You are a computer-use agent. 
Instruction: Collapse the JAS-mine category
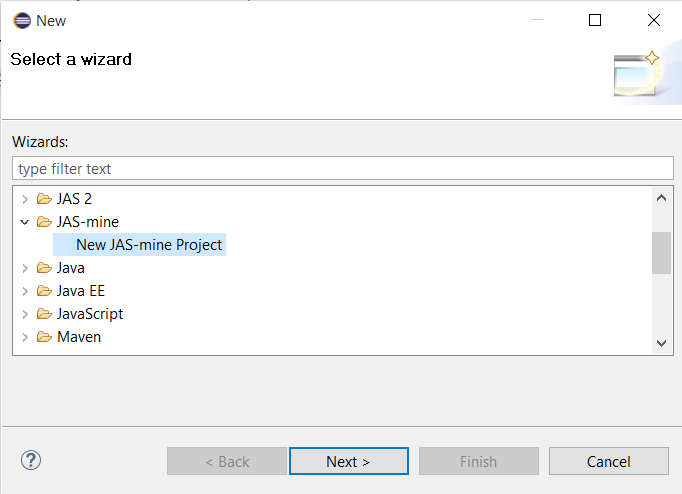[x=25, y=222]
